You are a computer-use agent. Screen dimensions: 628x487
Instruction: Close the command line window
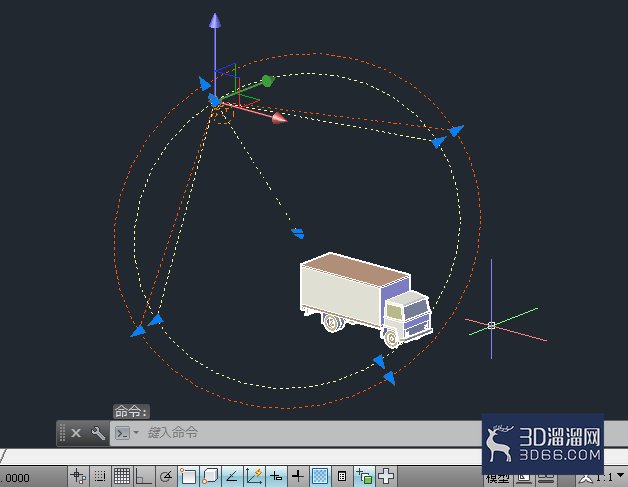pos(76,433)
